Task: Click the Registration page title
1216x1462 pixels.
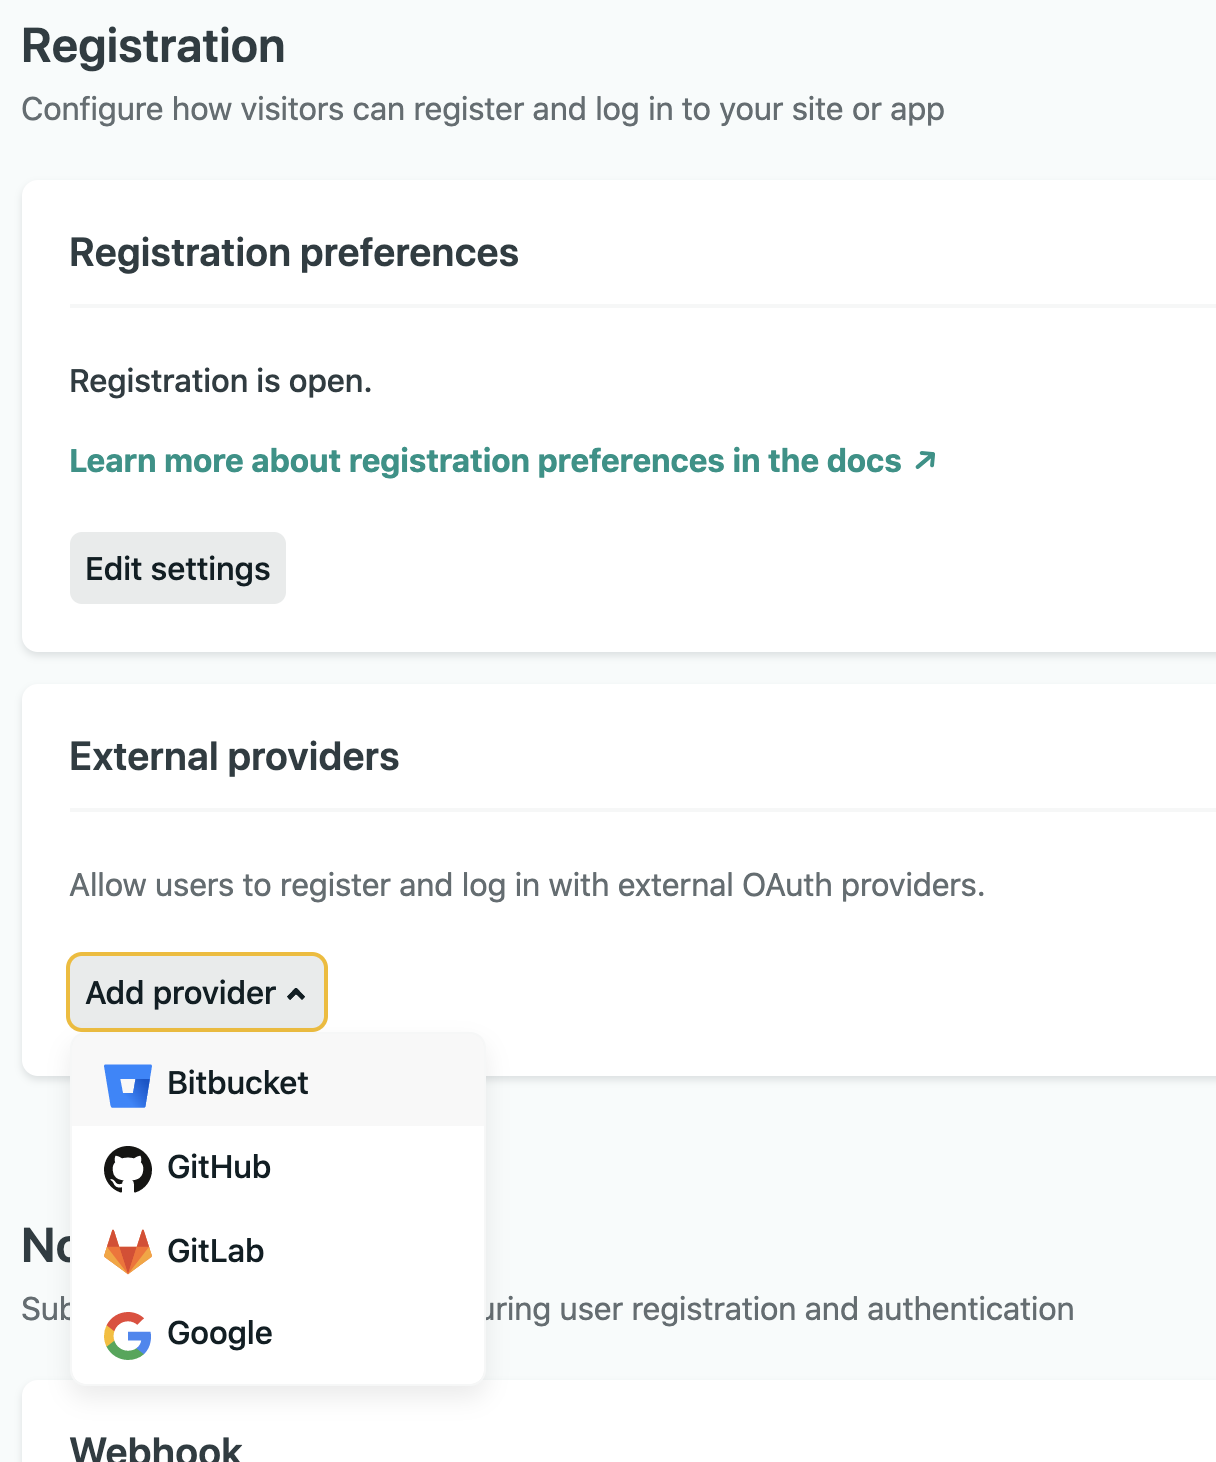Action: click(153, 45)
